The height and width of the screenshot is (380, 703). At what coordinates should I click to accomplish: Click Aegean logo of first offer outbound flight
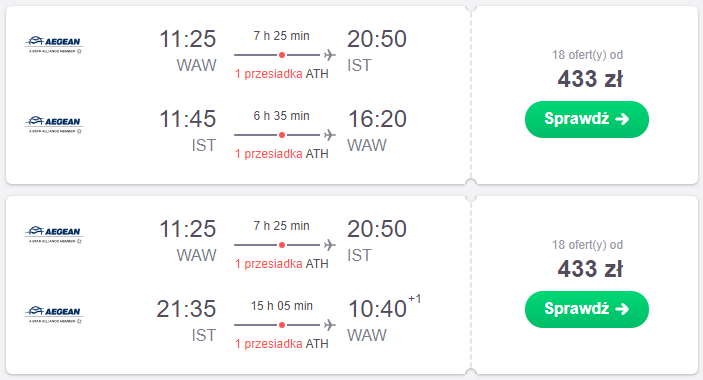(54, 44)
